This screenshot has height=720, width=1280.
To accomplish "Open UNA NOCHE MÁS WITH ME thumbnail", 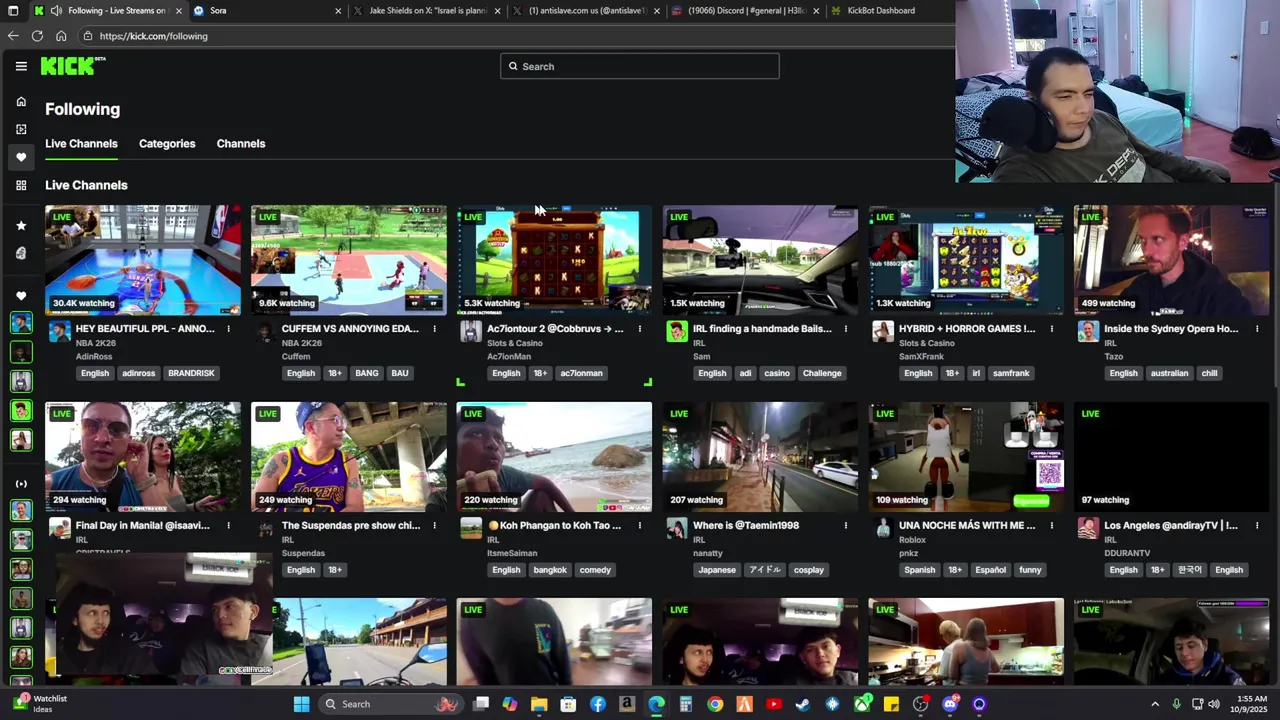I will pos(966,457).
